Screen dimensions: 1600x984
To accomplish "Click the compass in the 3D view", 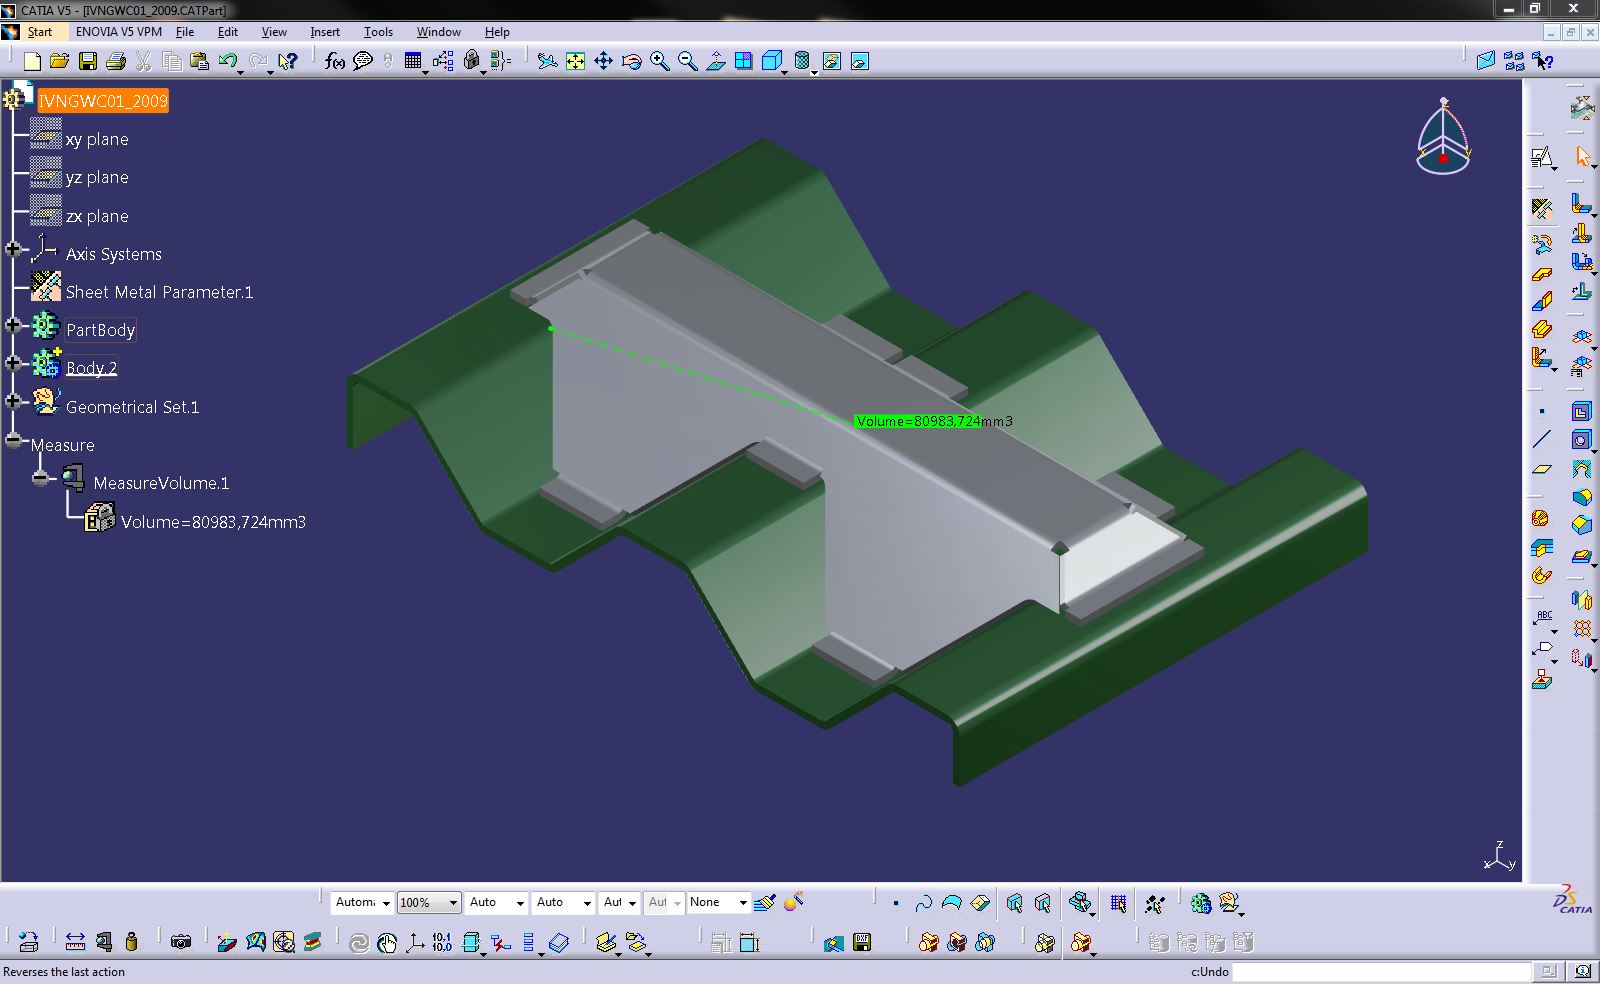I will click(x=1443, y=137).
